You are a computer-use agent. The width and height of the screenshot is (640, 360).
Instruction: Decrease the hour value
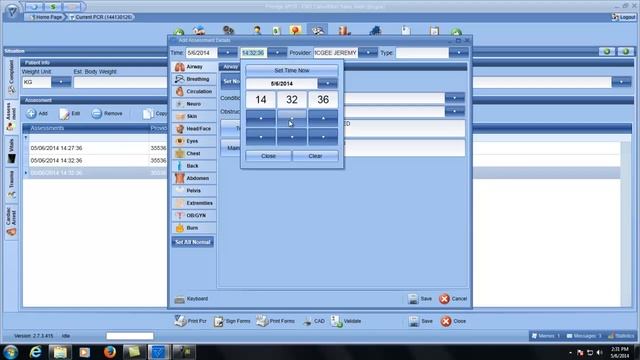(x=260, y=137)
